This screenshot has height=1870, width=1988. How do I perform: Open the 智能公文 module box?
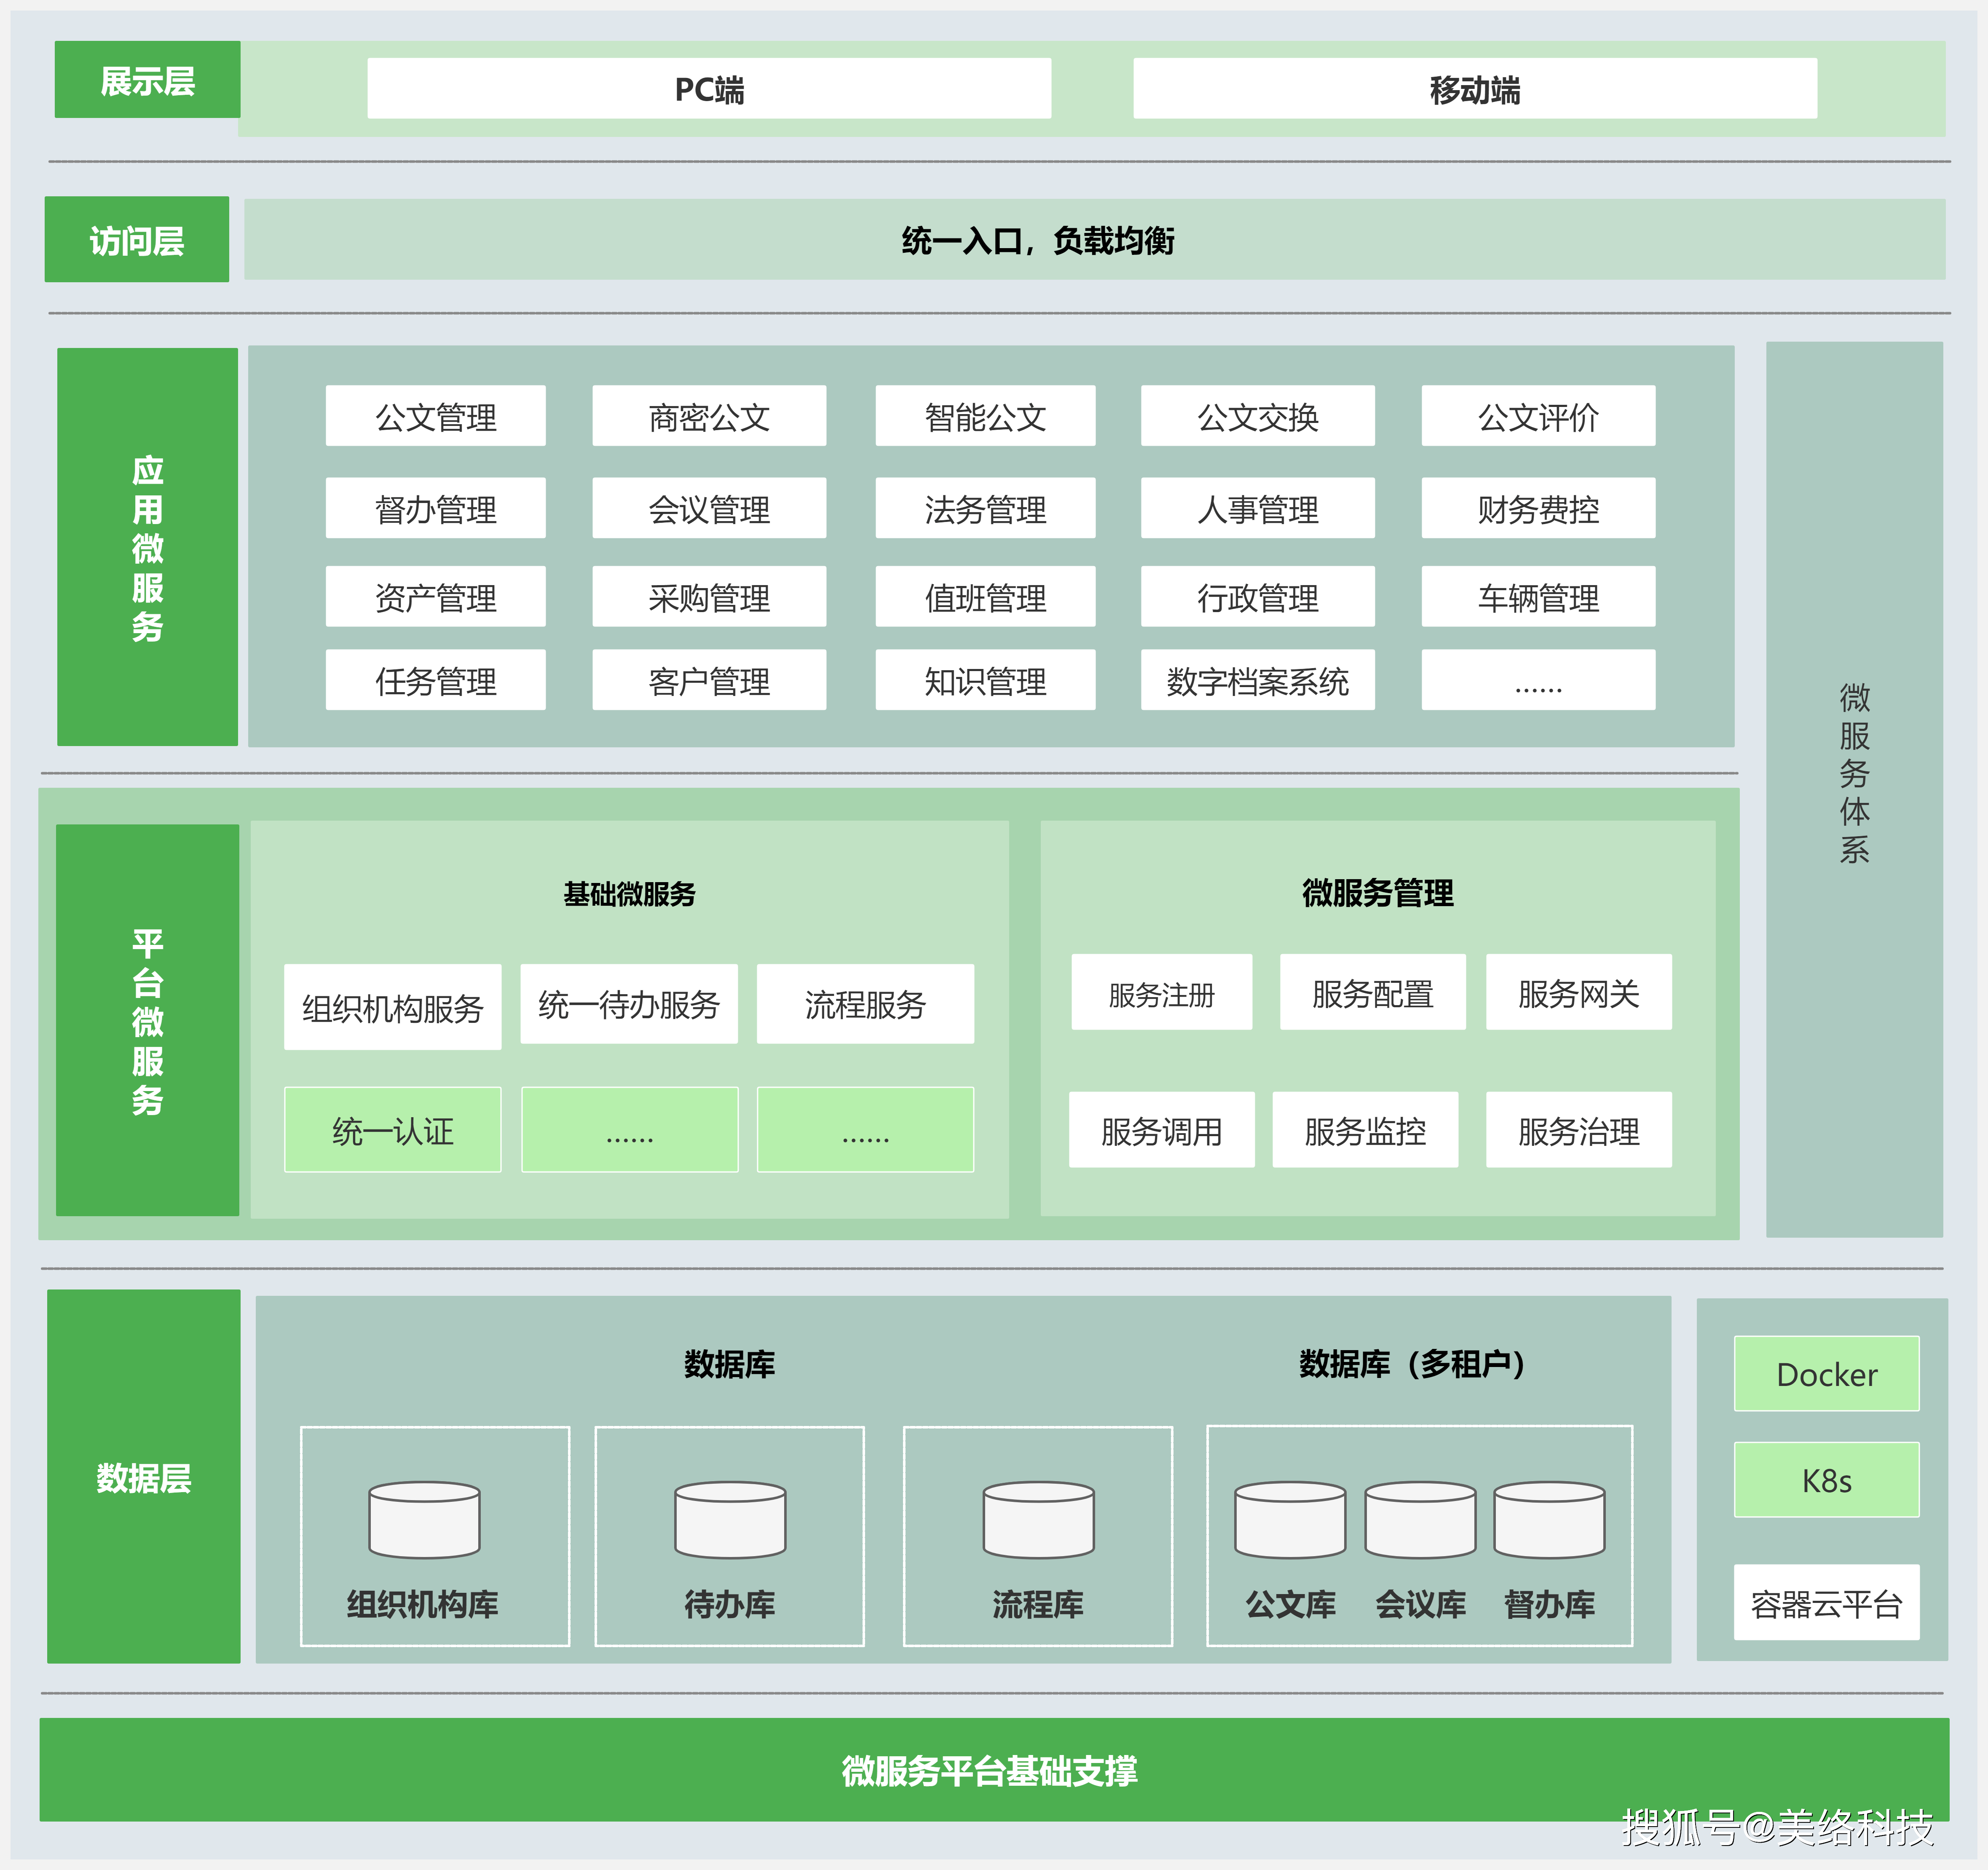(985, 415)
